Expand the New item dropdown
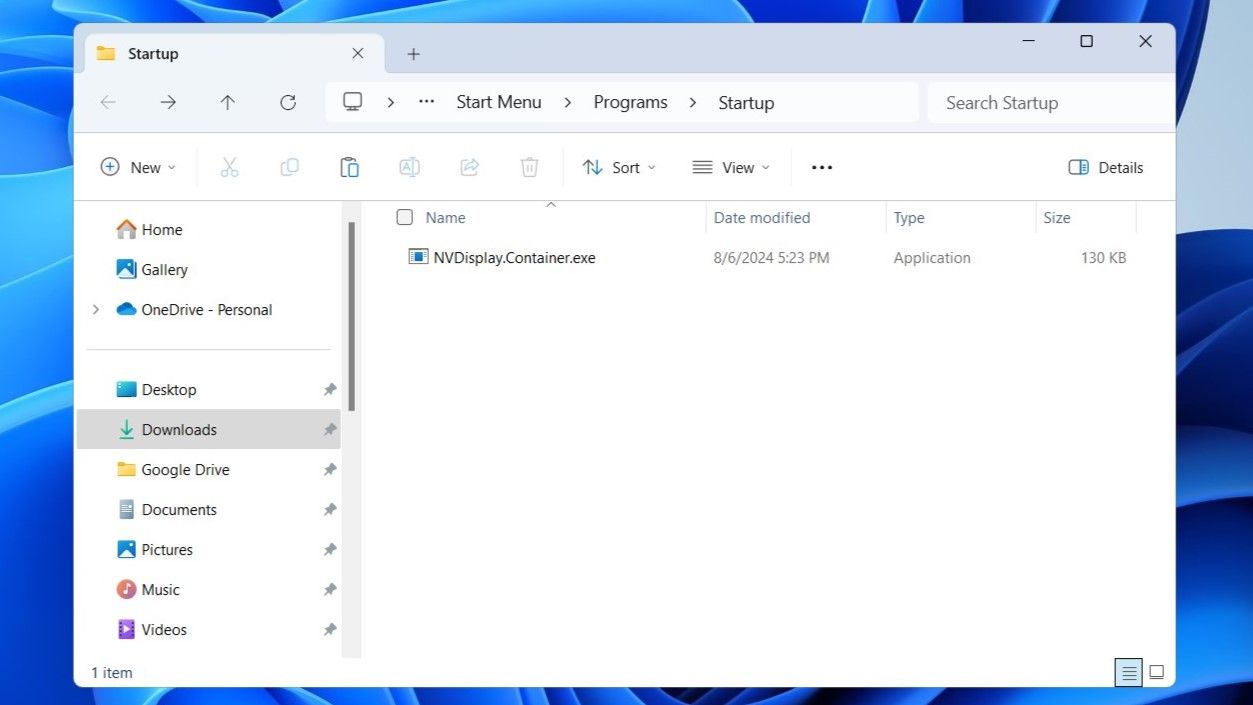 (x=138, y=167)
